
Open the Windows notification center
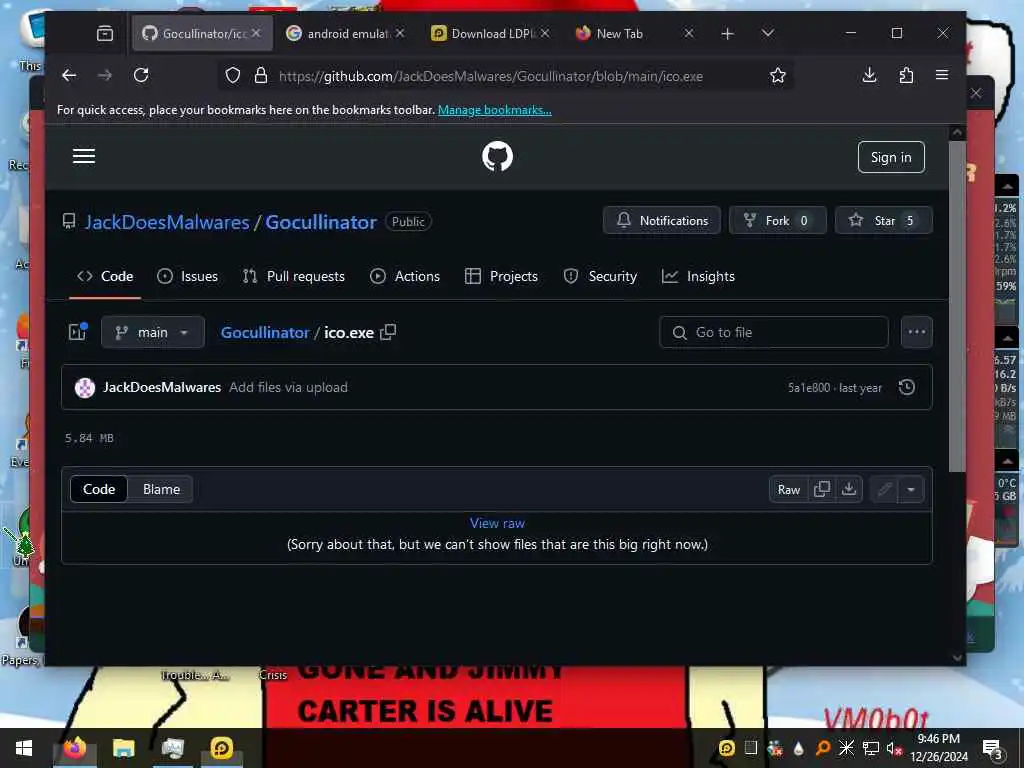click(993, 748)
